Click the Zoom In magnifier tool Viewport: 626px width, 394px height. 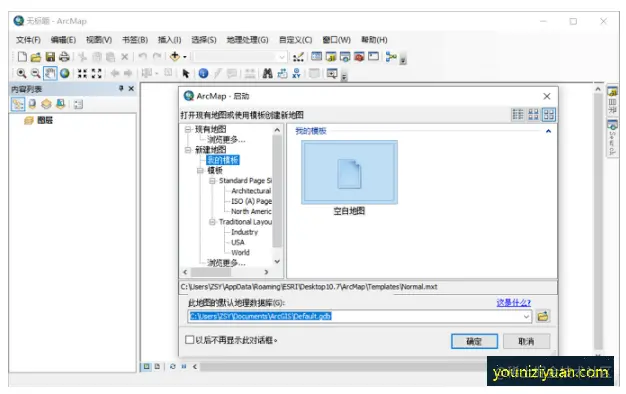pyautogui.click(x=22, y=73)
